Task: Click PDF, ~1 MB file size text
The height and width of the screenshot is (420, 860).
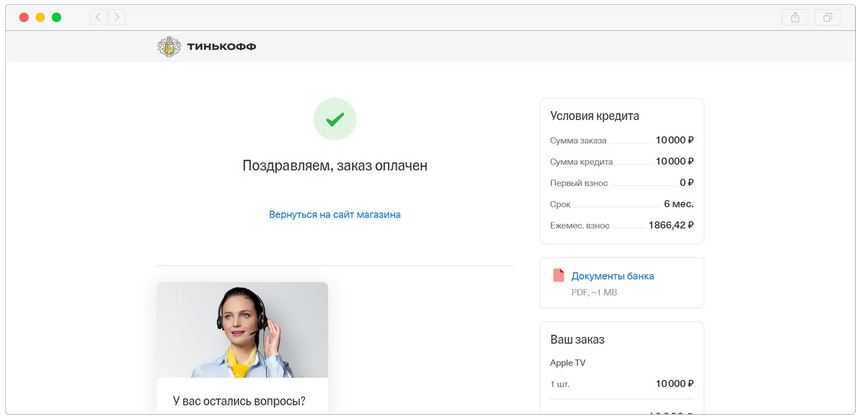Action: pos(594,293)
